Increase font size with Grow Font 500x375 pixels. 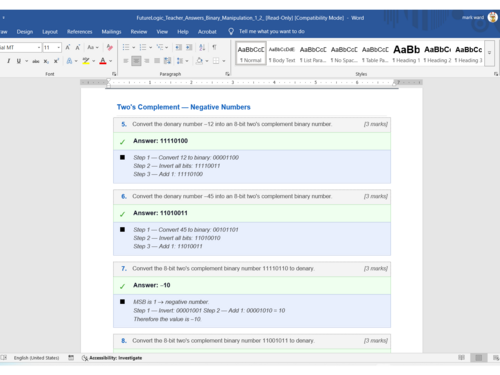[x=68, y=47]
